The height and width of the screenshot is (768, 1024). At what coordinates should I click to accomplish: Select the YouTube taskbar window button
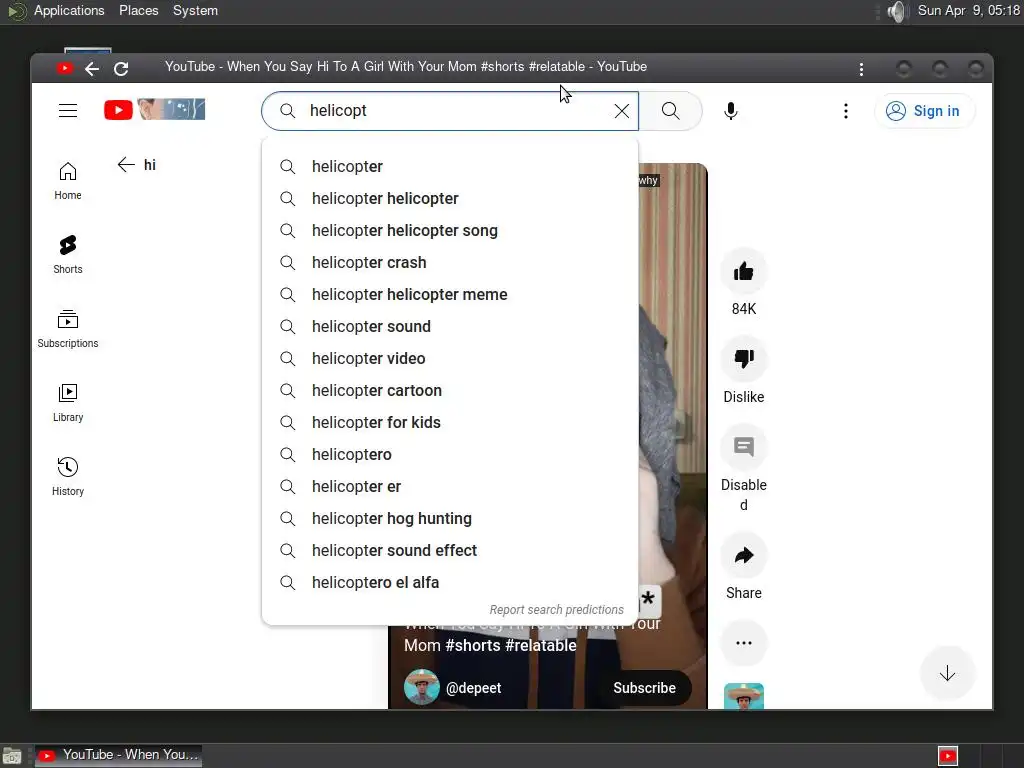(118, 755)
